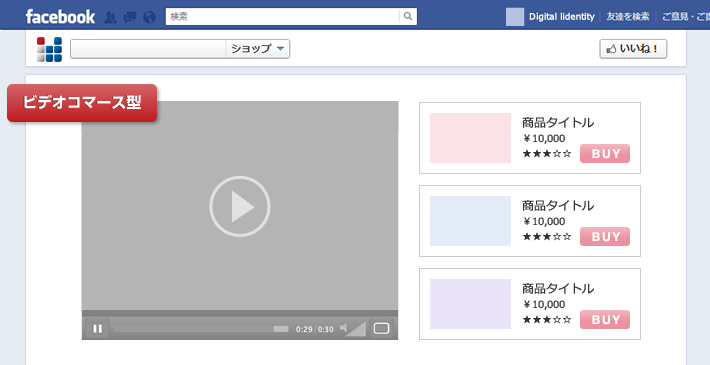The height and width of the screenshot is (365, 710).
Task: Click the いいね! like button
Action: (x=633, y=49)
